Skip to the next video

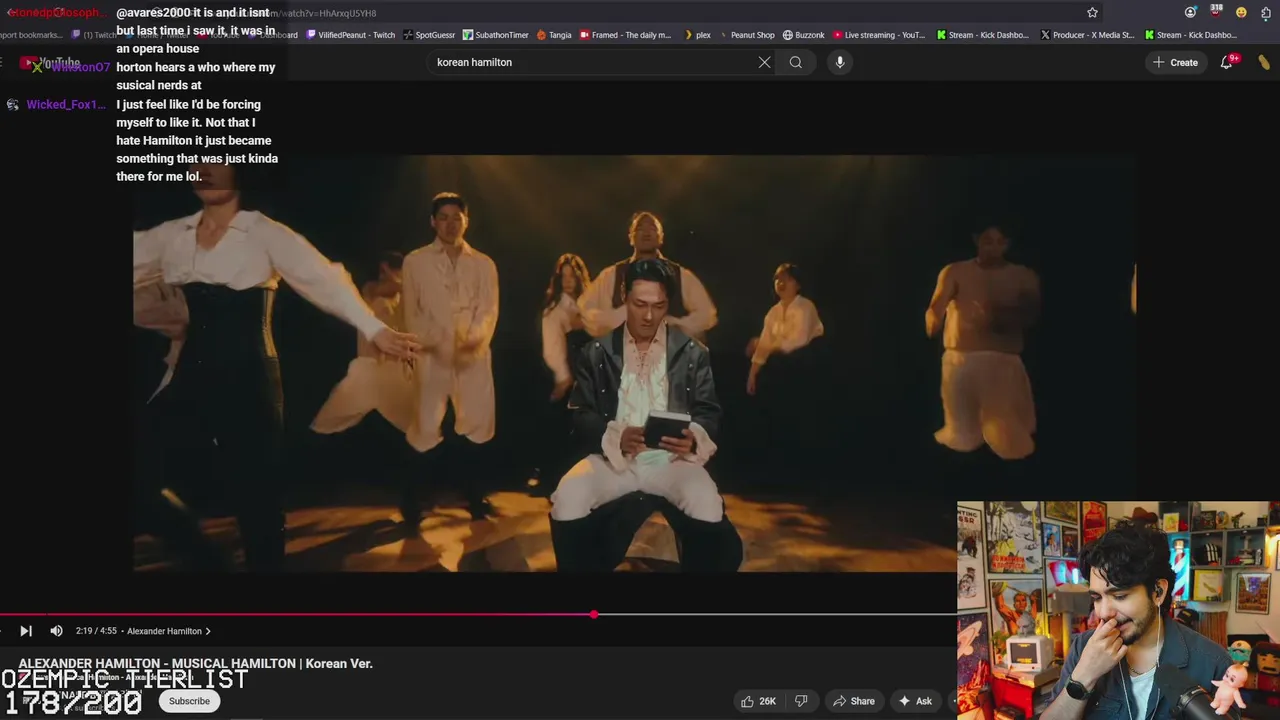tap(26, 631)
